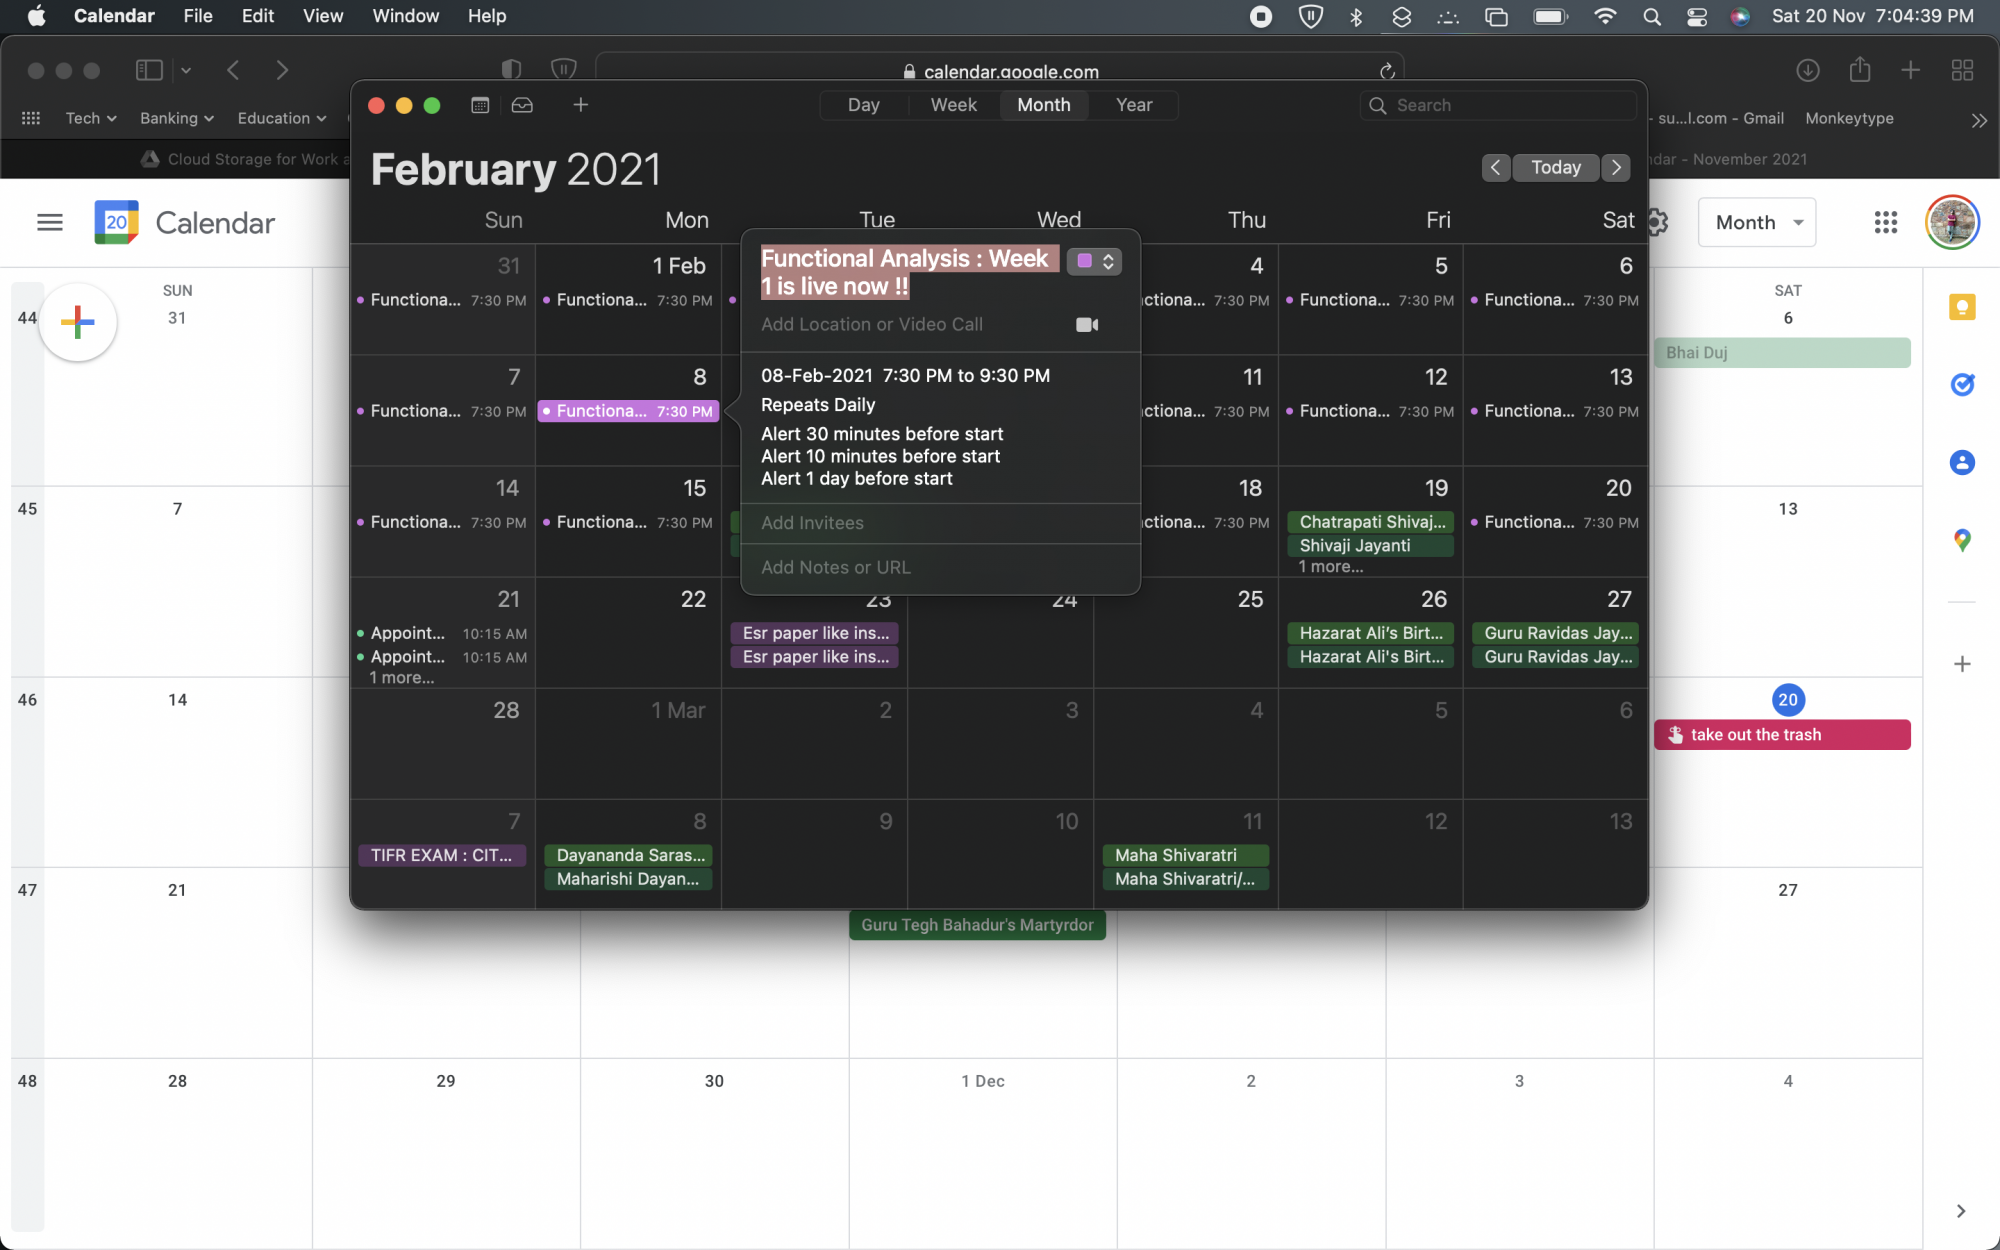Switch to the Week view tab
This screenshot has height=1250, width=2000.
click(x=953, y=105)
